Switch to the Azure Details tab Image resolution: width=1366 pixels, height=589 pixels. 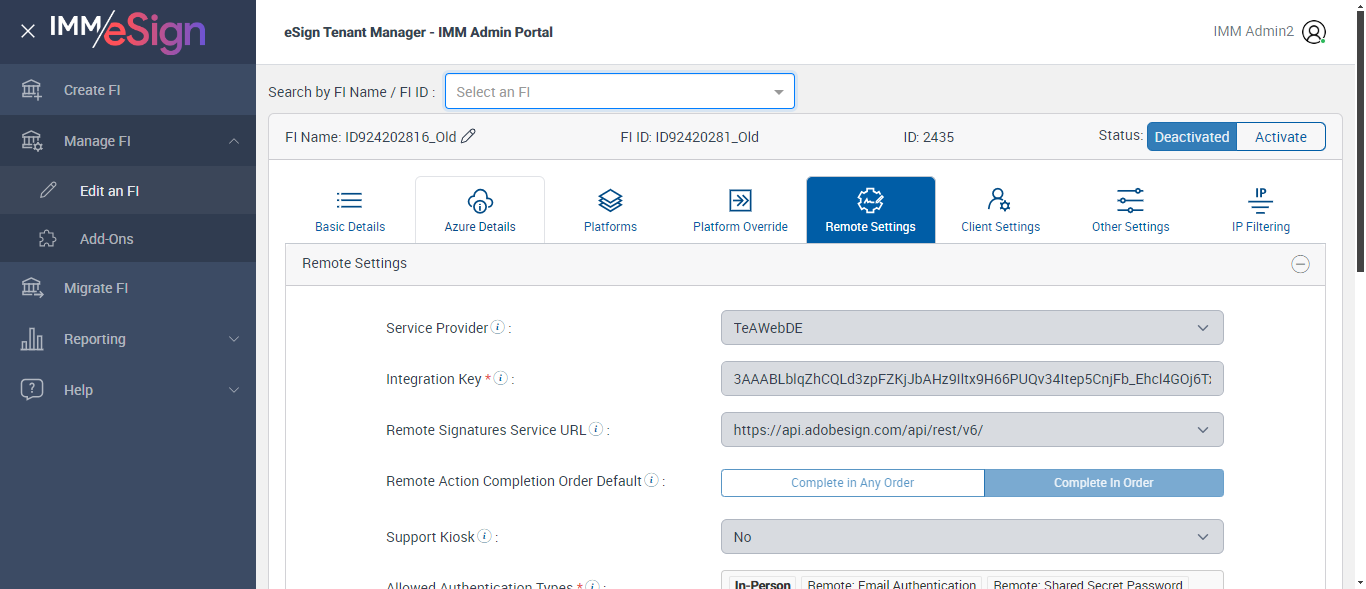(x=480, y=210)
